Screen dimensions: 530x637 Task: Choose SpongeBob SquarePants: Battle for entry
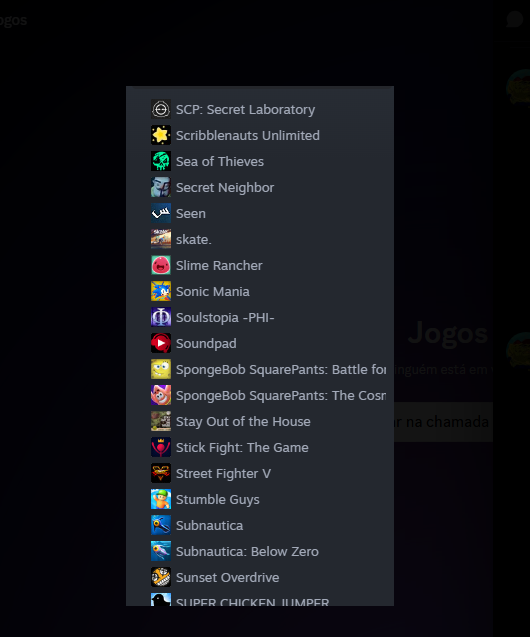point(260,369)
